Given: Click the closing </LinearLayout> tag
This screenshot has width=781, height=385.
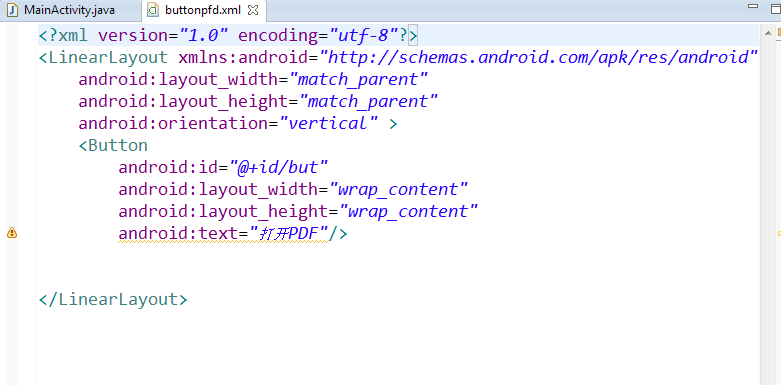Looking at the screenshot, I should coord(113,299).
